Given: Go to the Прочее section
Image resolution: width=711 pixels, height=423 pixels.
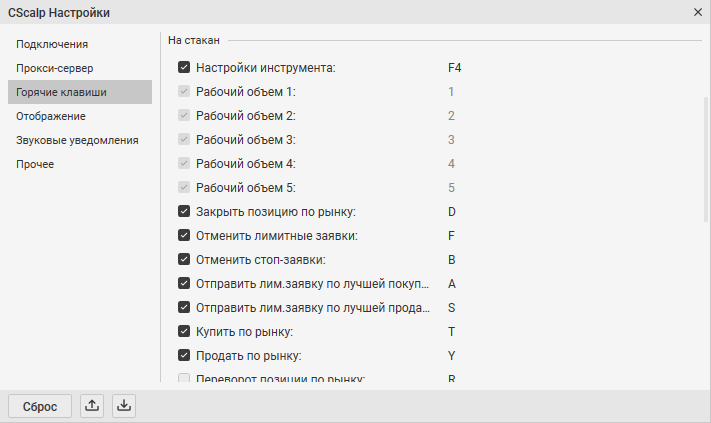Looking at the screenshot, I should 35,164.
